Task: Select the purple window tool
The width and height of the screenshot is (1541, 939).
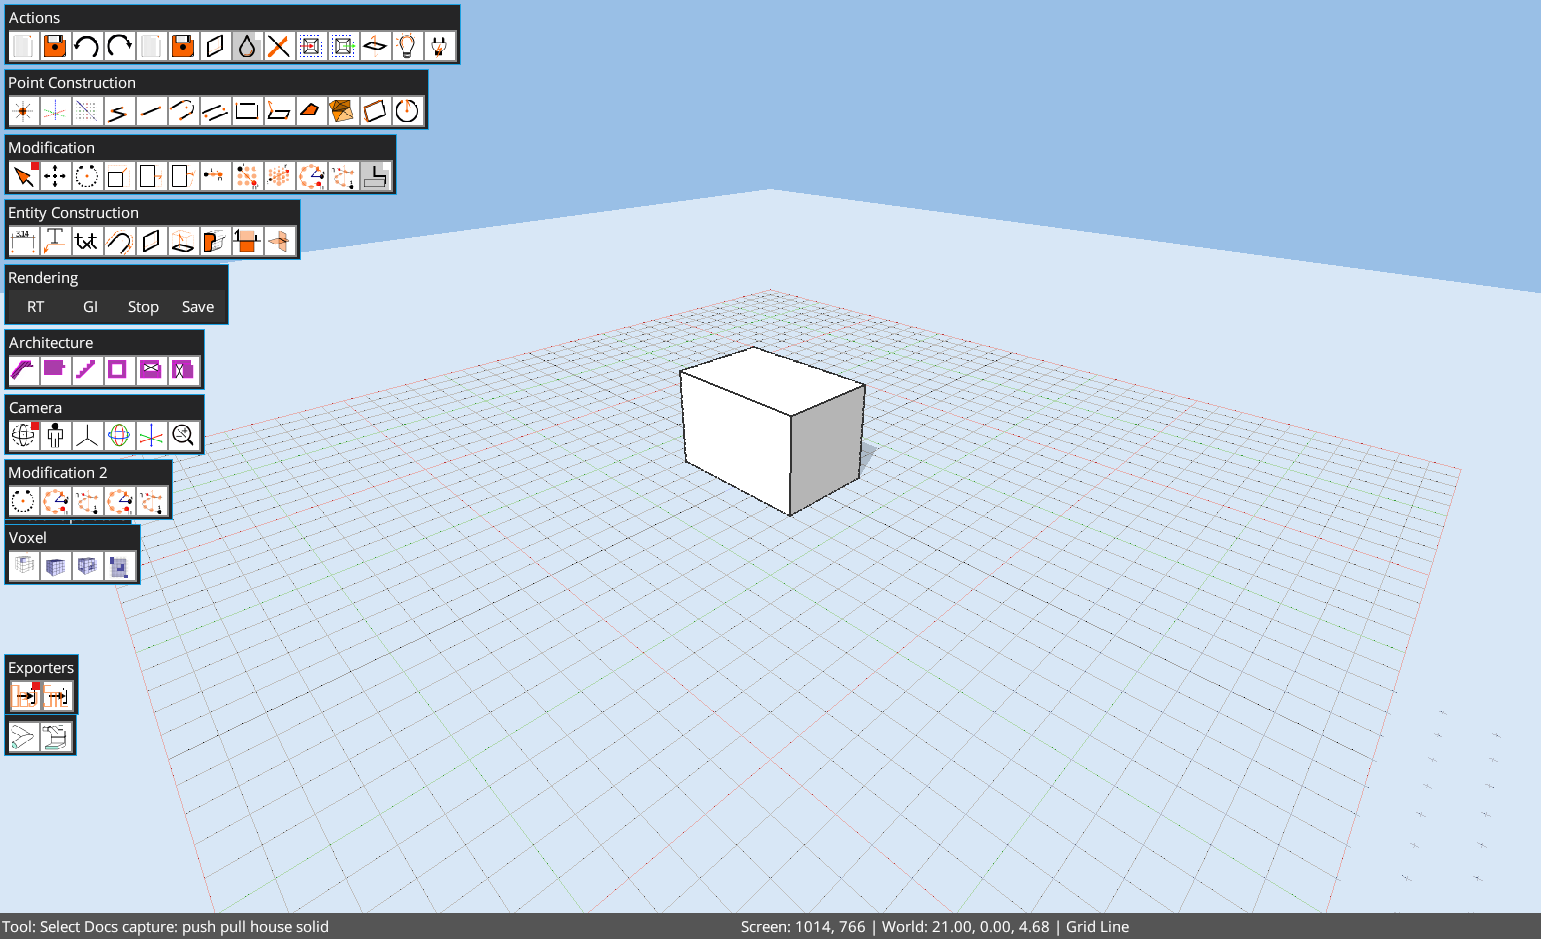Action: tap(151, 371)
